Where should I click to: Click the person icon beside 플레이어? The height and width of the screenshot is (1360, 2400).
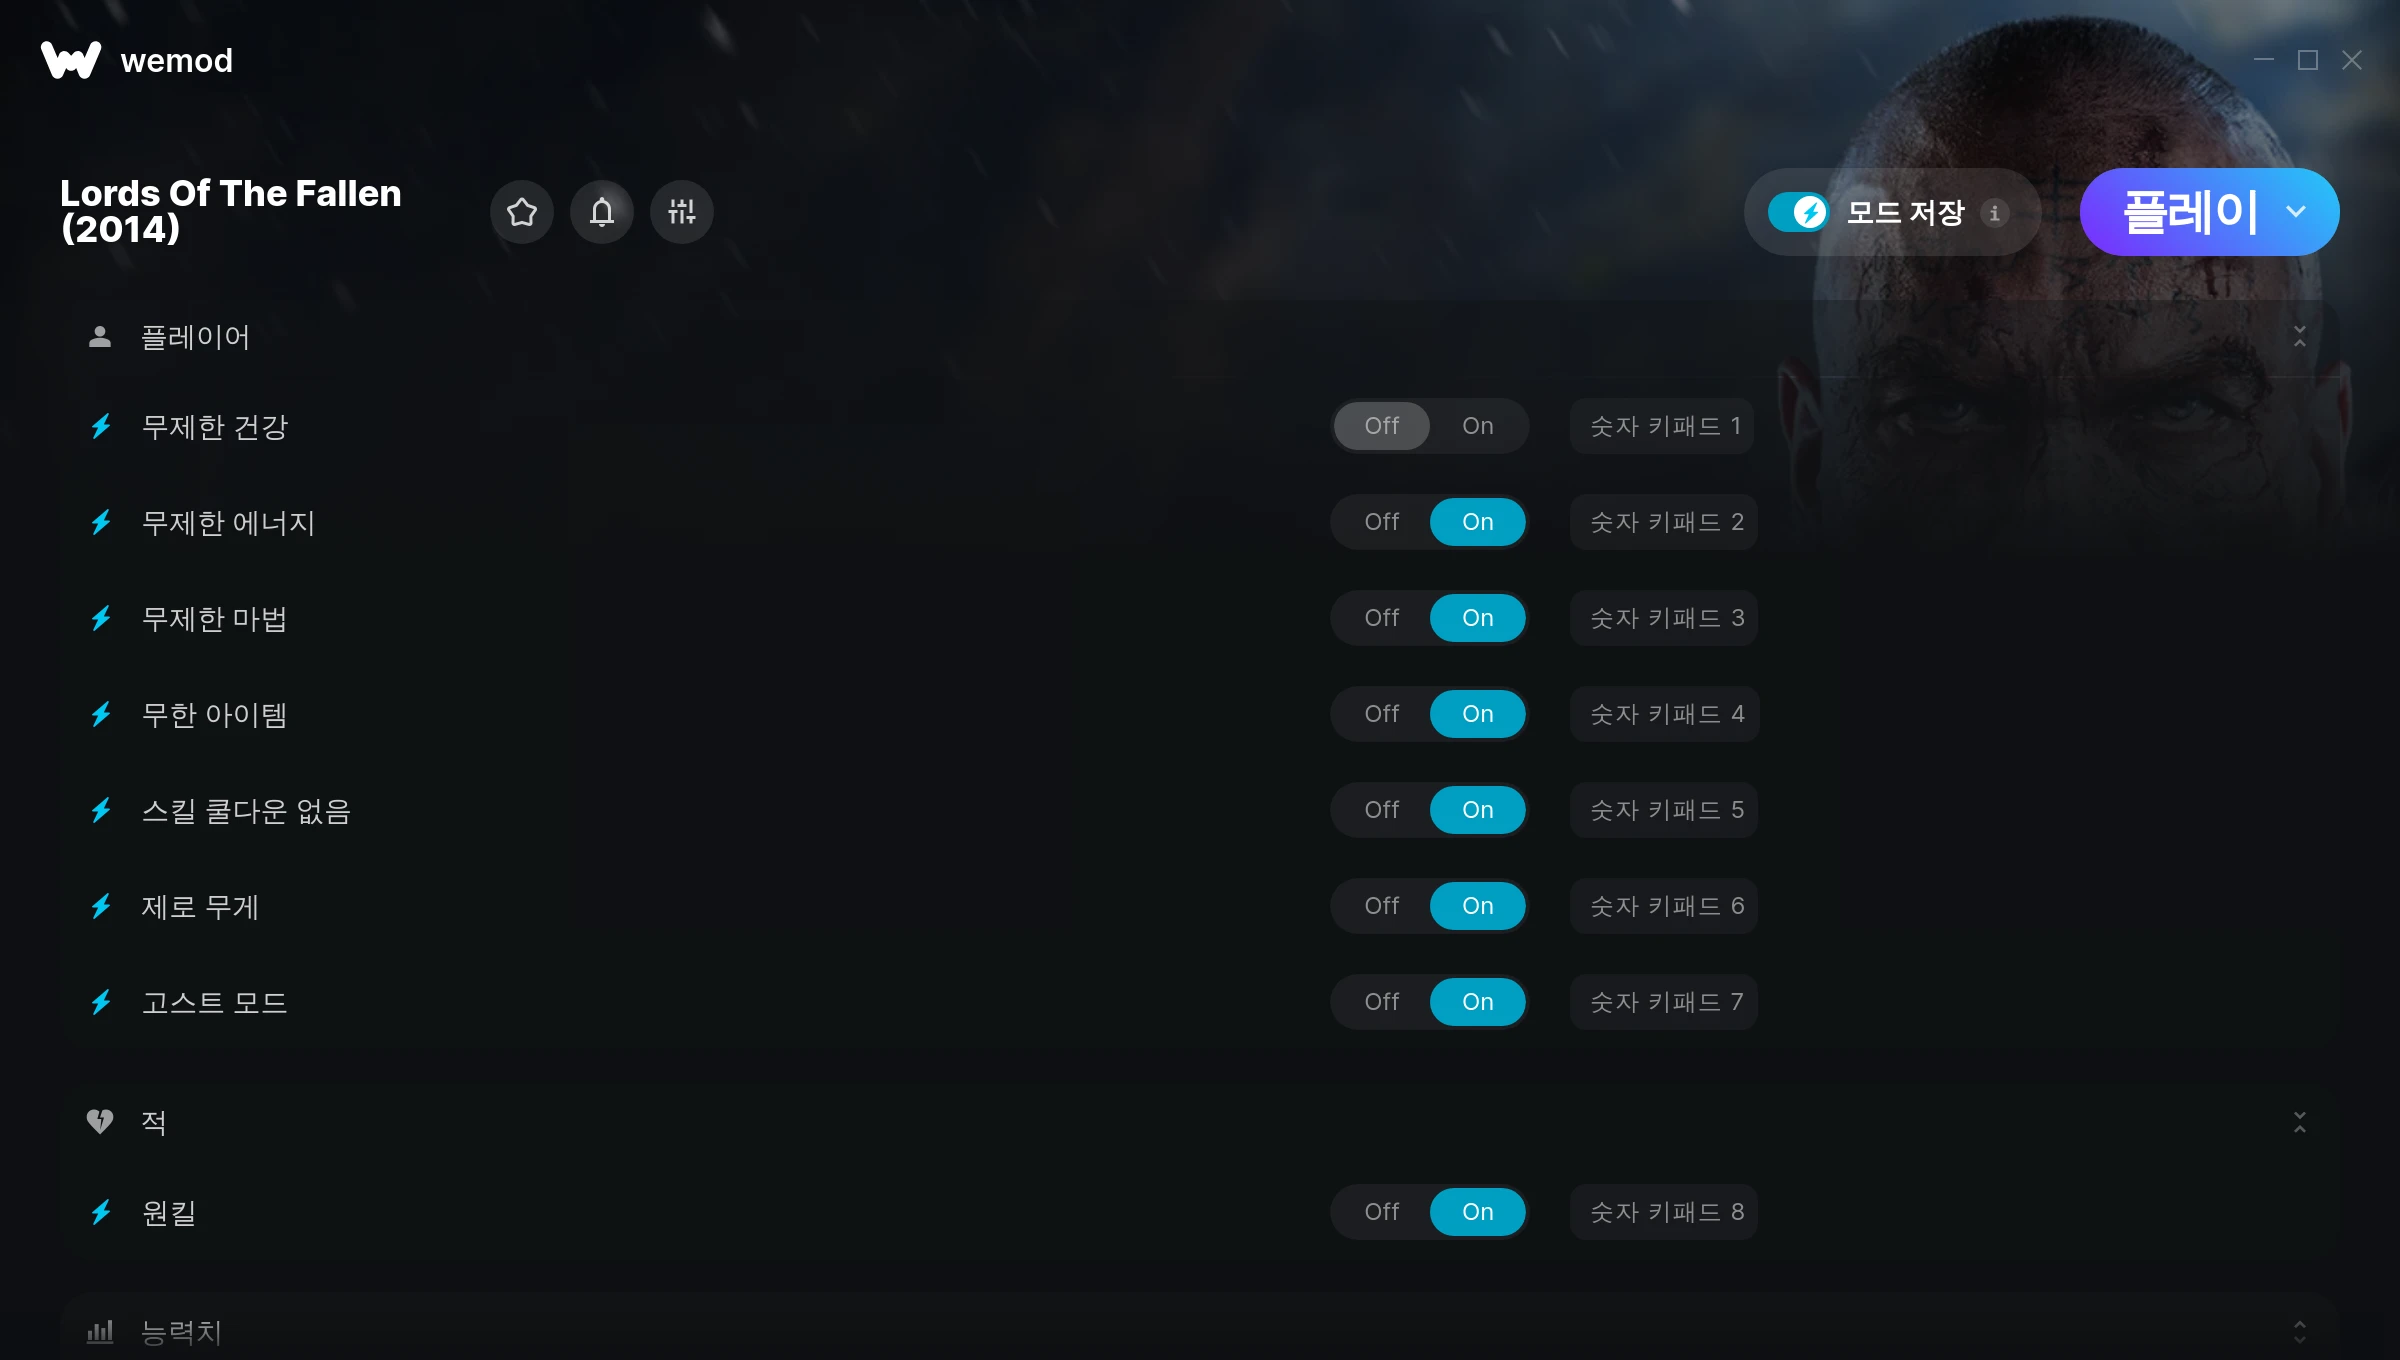(x=100, y=337)
